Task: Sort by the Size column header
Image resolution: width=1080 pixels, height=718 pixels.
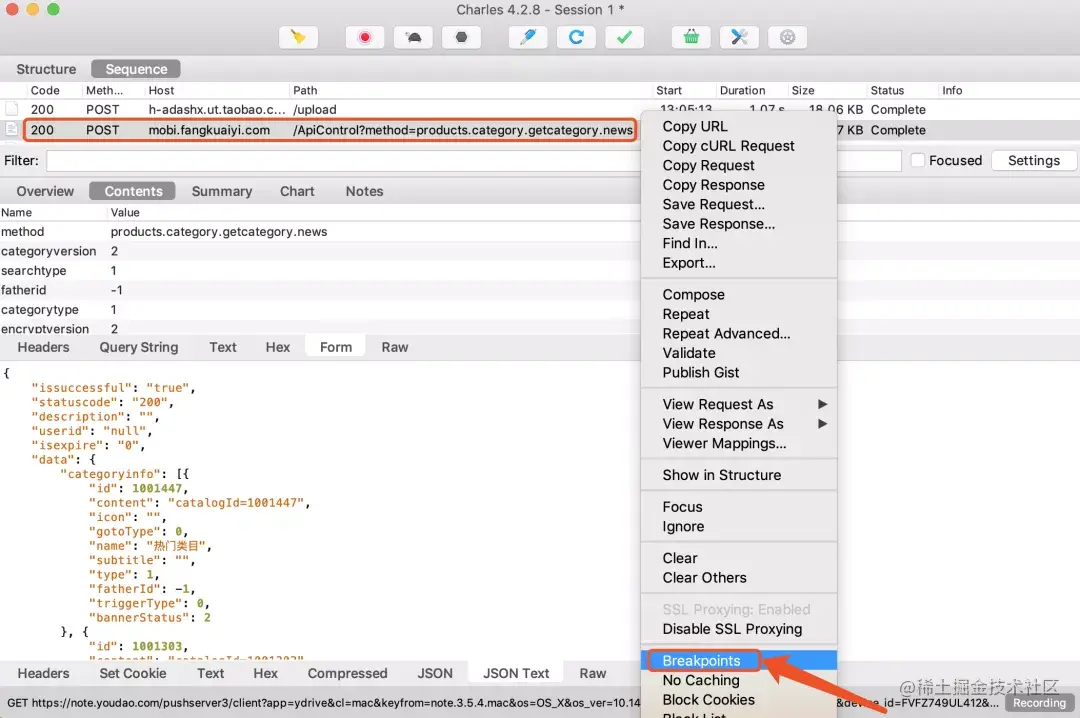Action: (x=802, y=90)
